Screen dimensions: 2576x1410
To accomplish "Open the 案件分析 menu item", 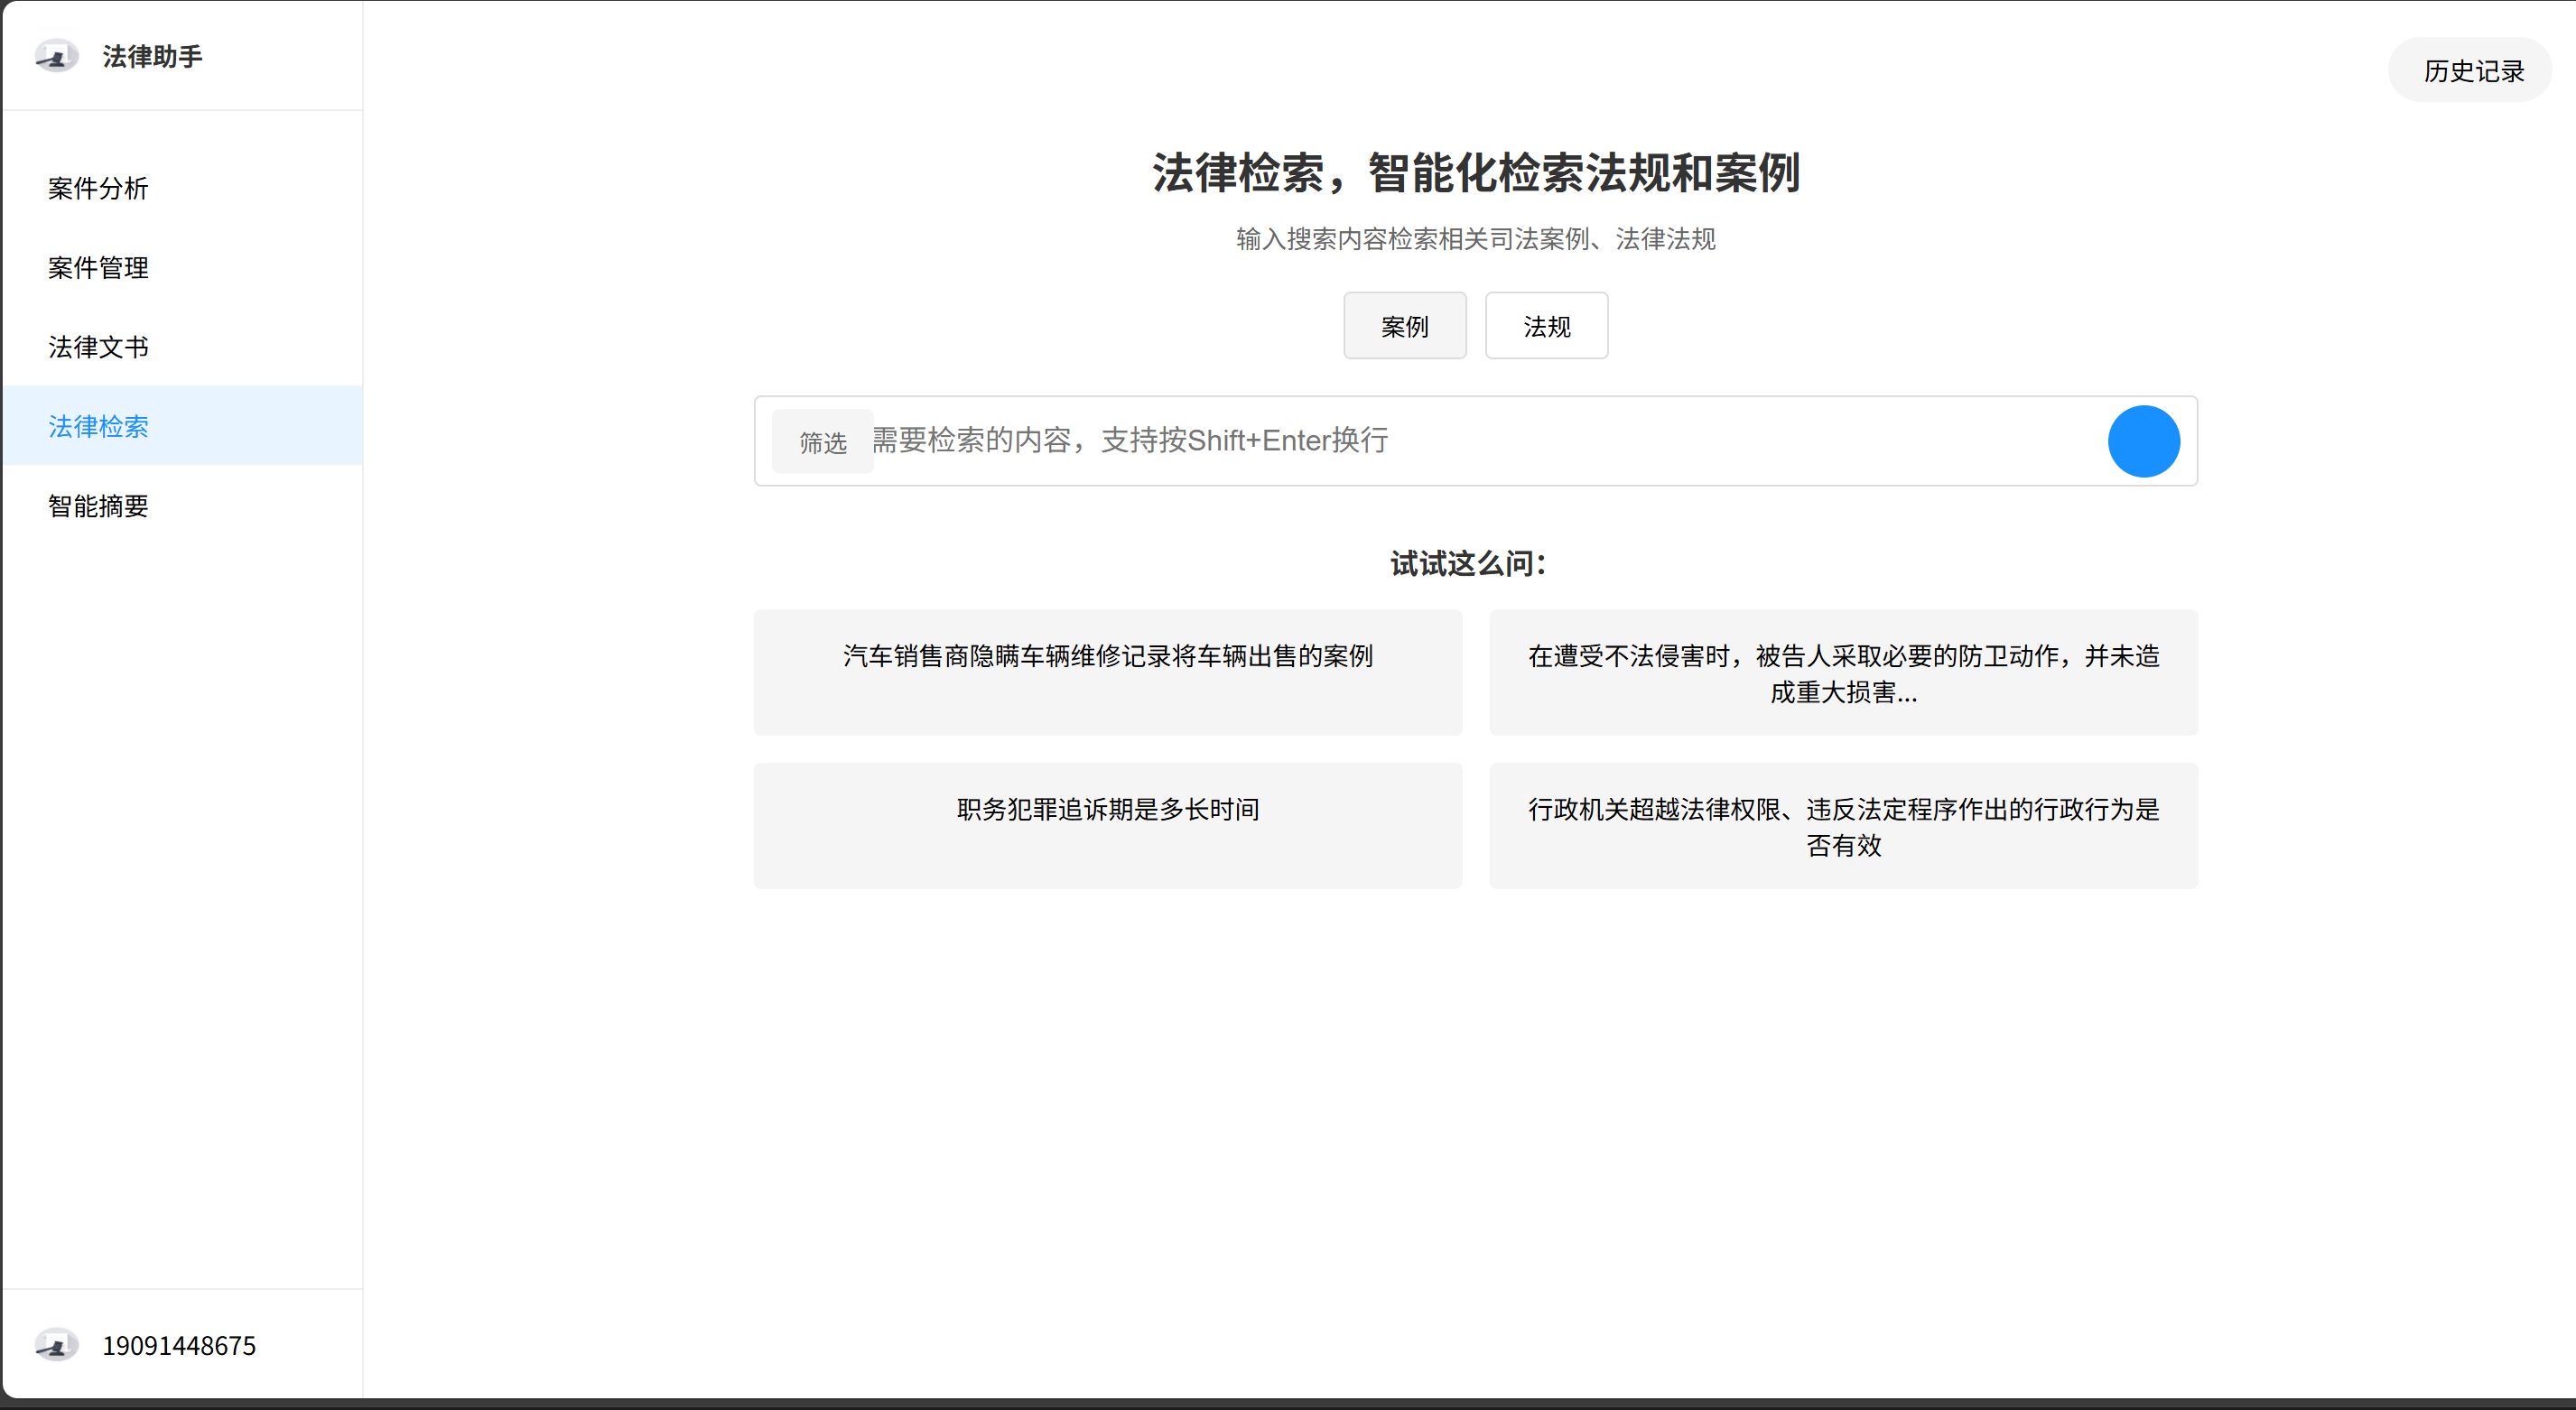I will [98, 188].
